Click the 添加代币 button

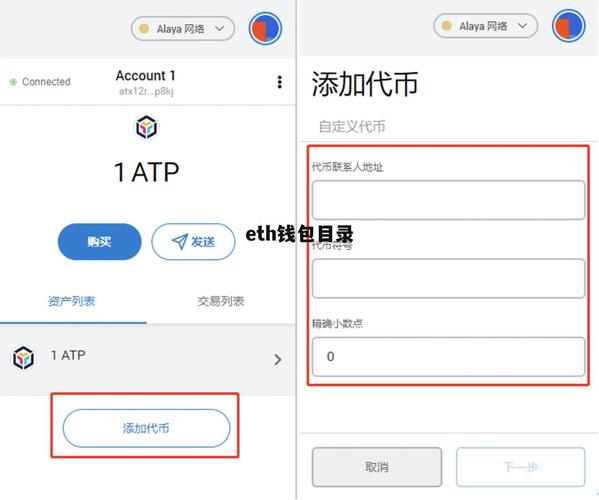pyautogui.click(x=146, y=428)
